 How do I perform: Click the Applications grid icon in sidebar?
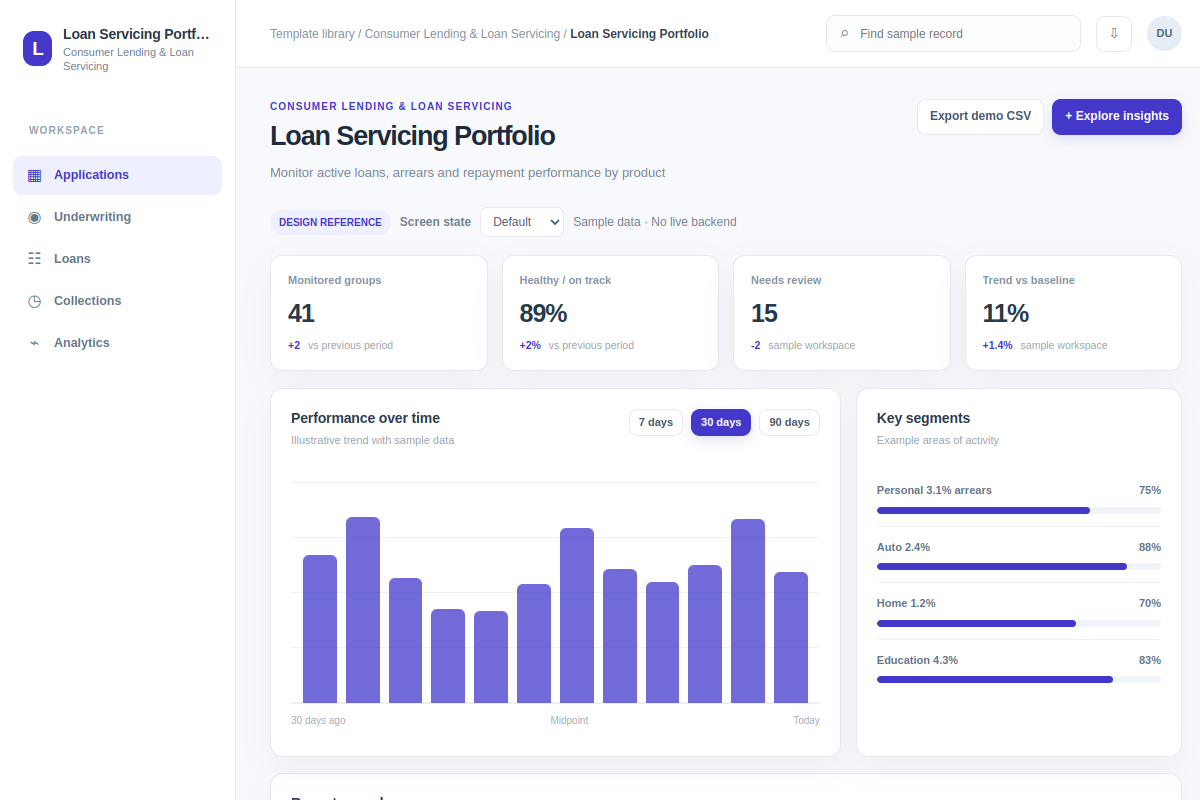pos(34,175)
